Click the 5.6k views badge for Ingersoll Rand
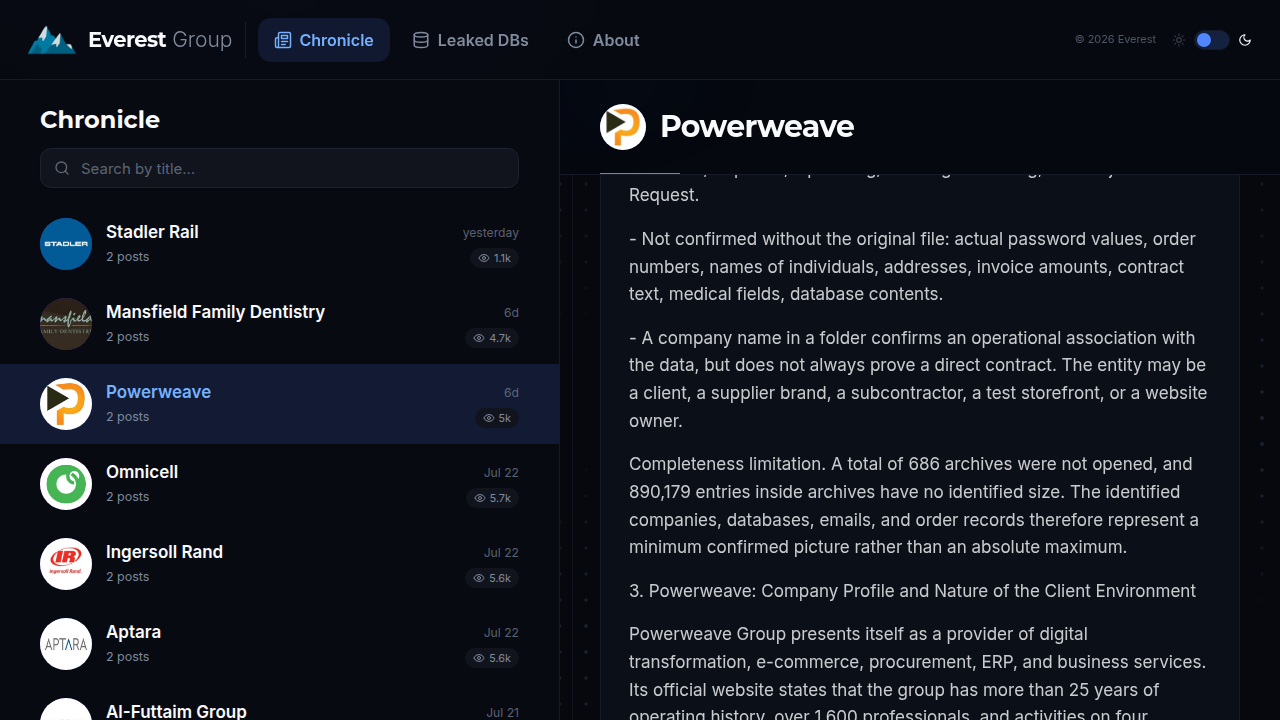The width and height of the screenshot is (1280, 720). point(492,578)
